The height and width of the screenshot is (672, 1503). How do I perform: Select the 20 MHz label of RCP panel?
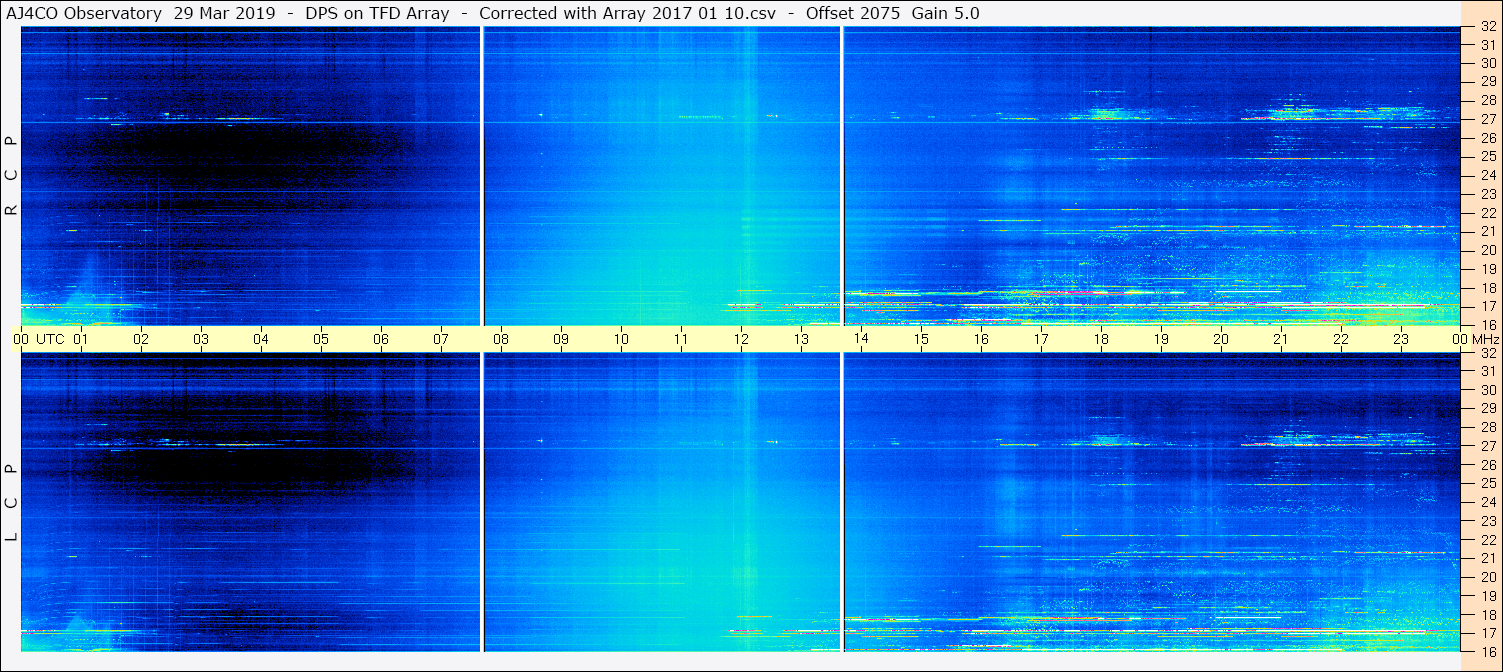1487,250
